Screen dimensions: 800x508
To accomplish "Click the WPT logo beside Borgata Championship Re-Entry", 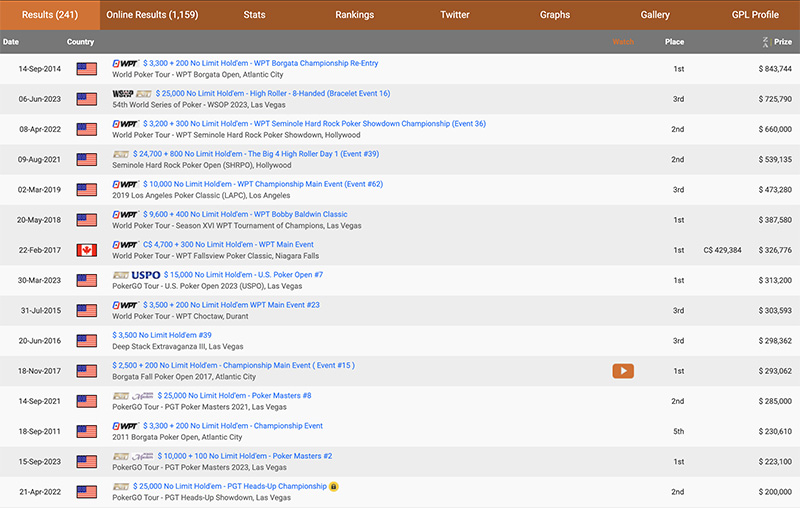I will tap(126, 63).
